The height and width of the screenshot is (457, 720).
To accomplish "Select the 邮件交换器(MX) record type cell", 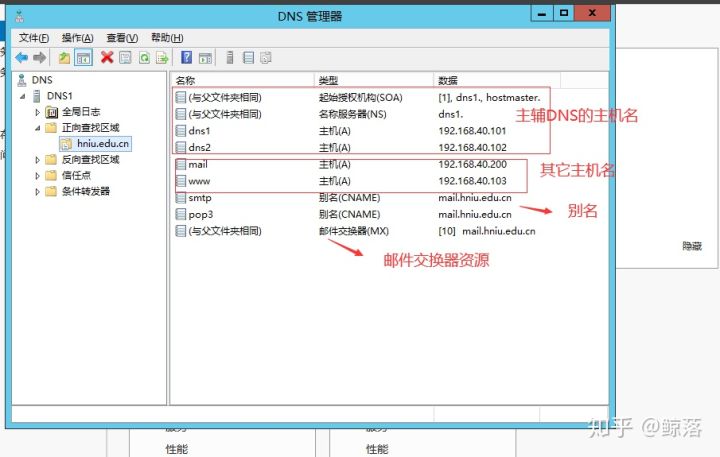I will click(x=354, y=231).
